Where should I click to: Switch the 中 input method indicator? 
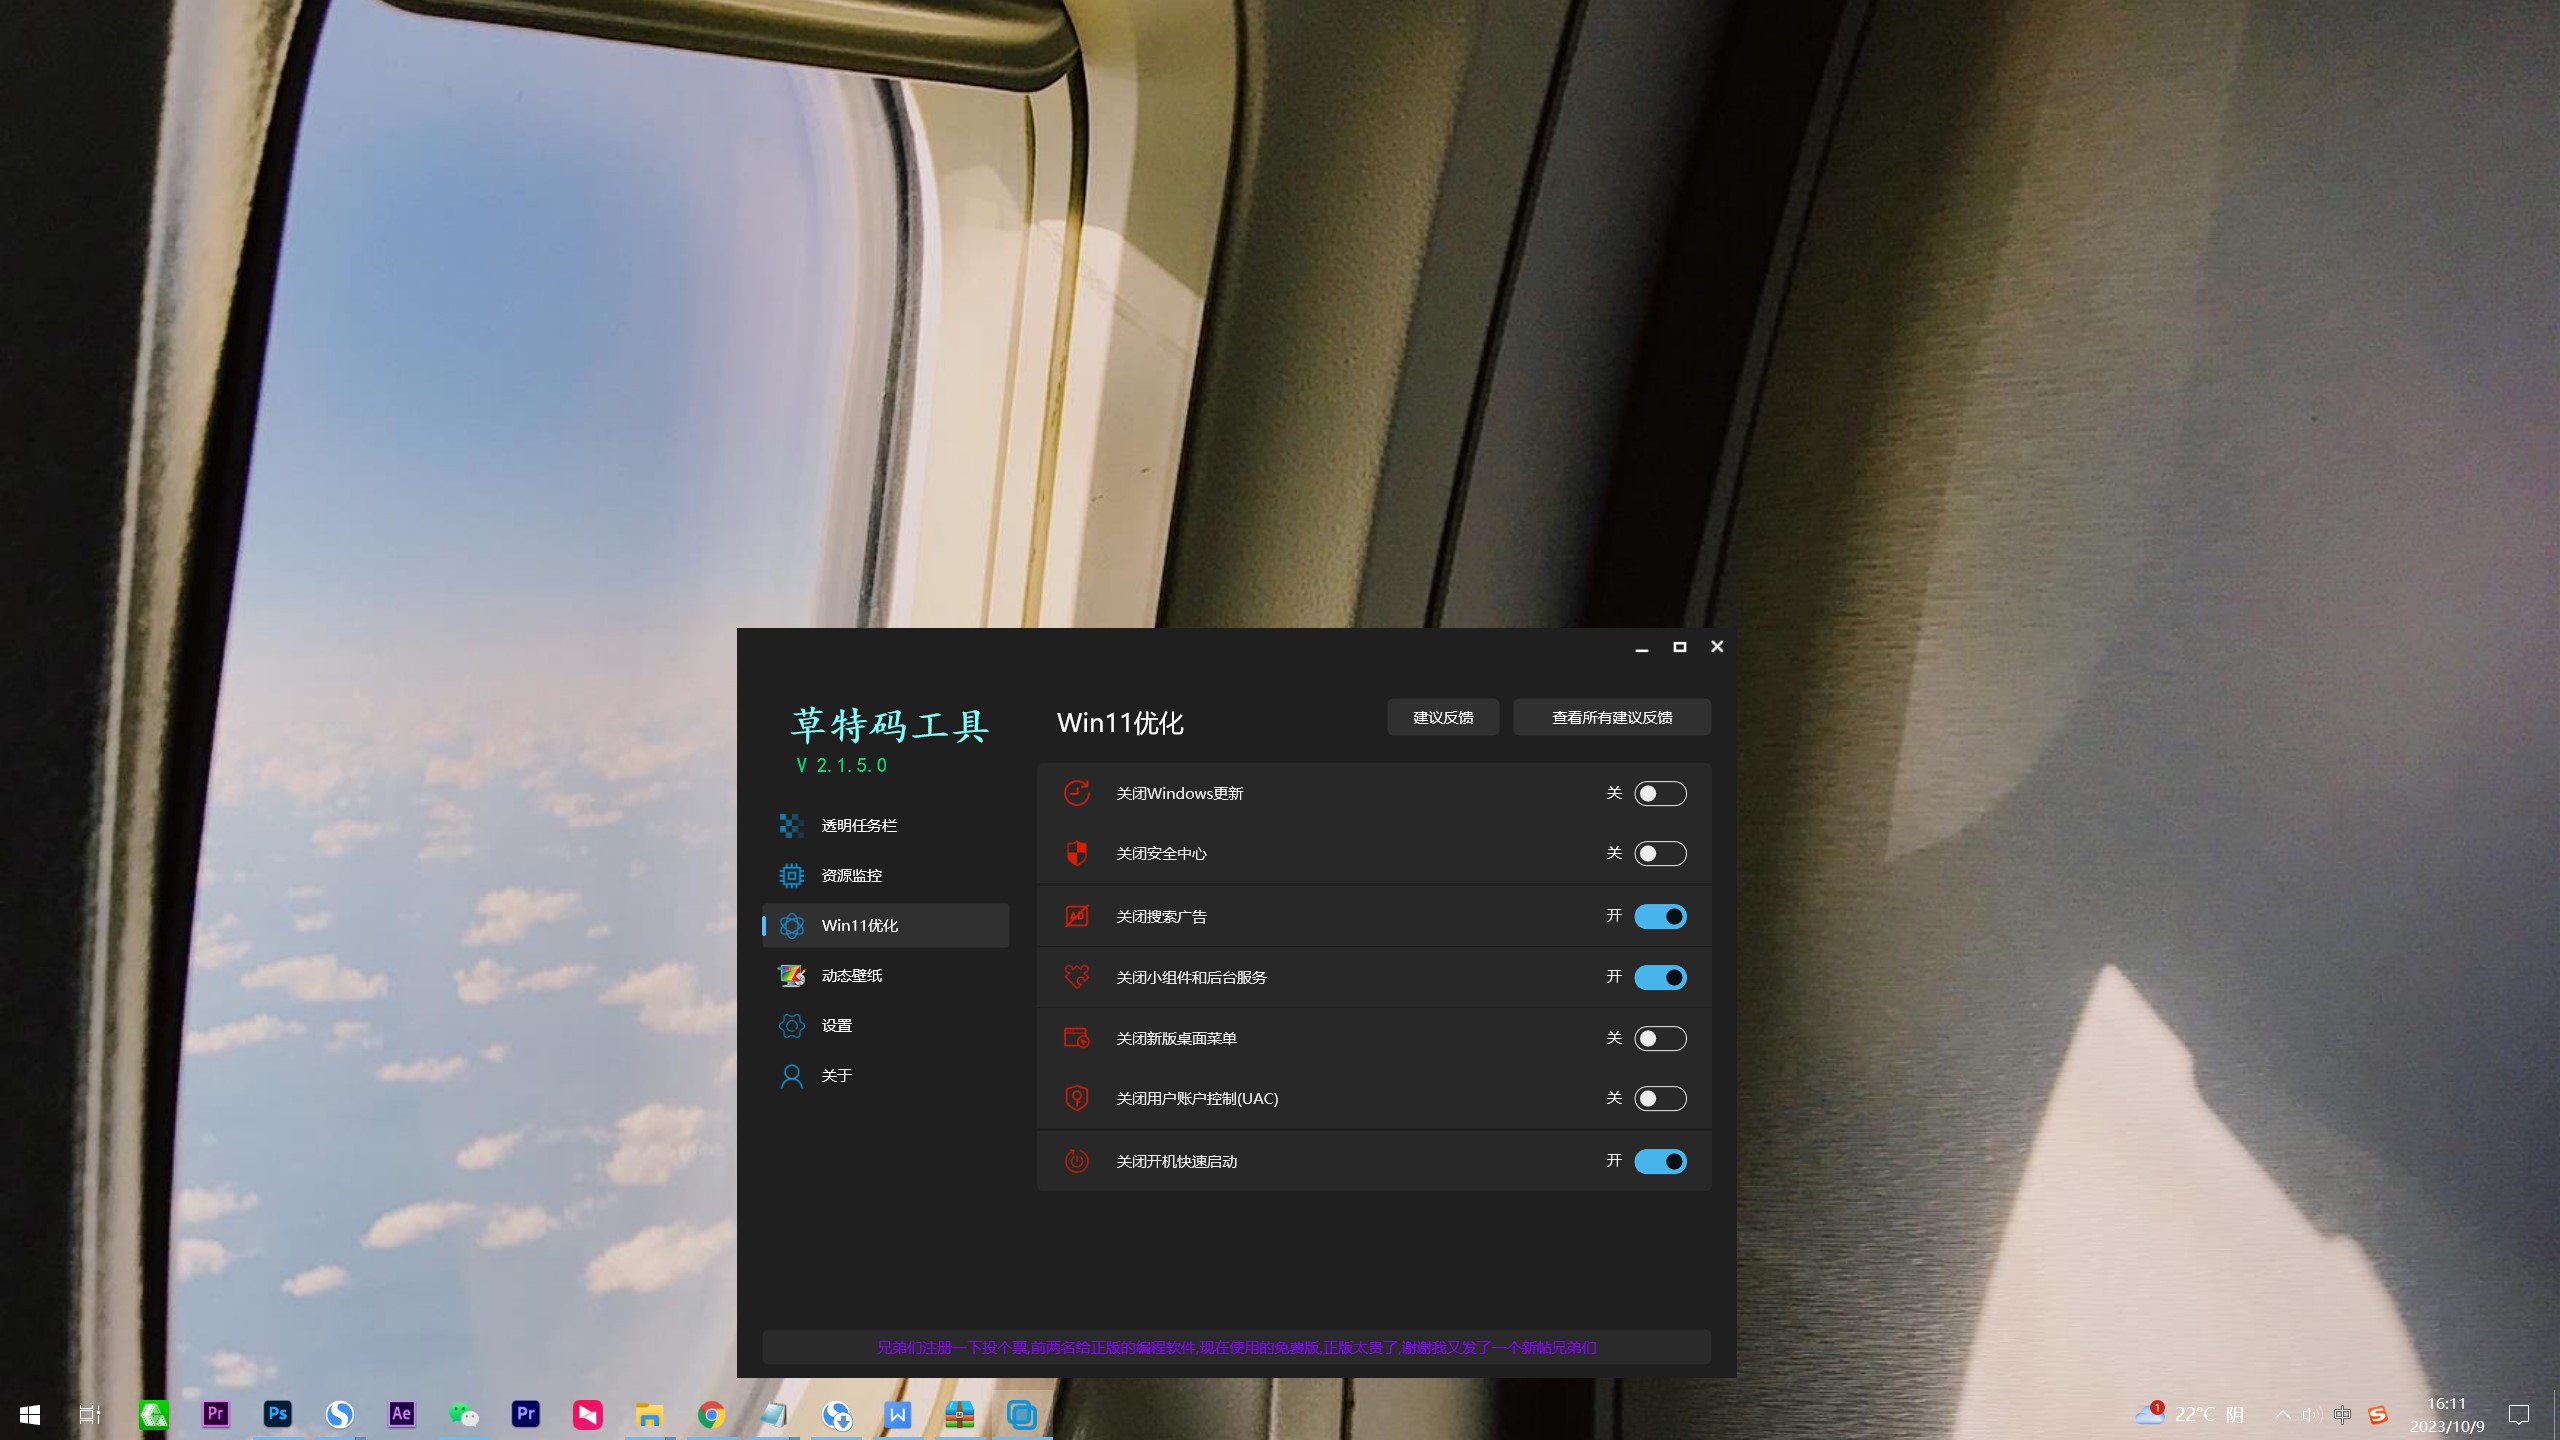(2342, 1415)
